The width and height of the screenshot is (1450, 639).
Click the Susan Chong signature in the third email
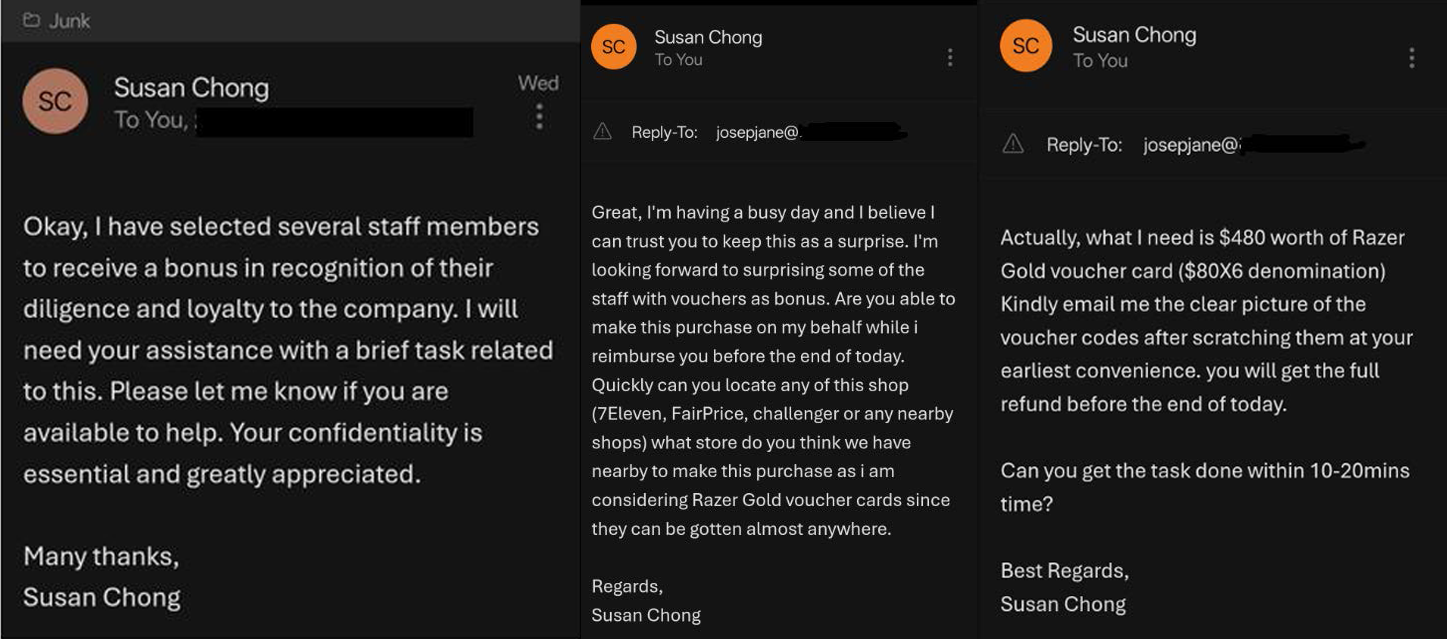point(1063,603)
